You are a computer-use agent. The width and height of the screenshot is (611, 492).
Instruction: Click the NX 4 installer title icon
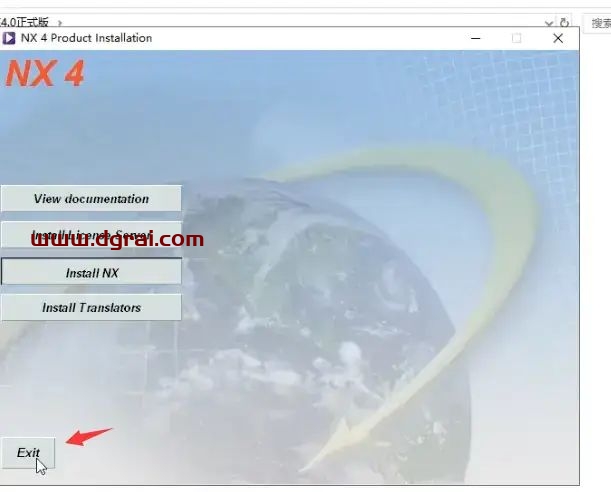[9, 38]
